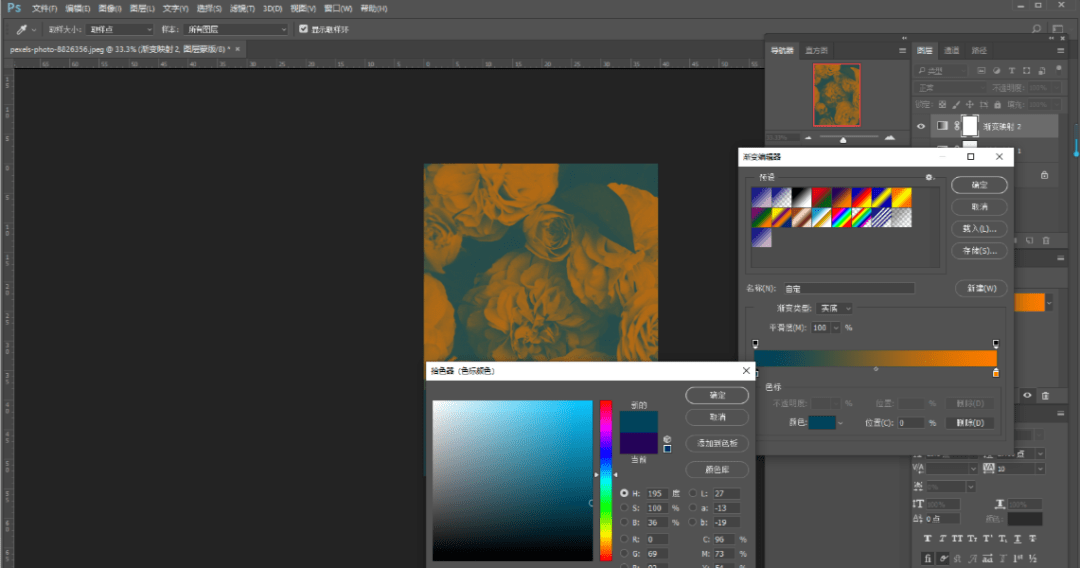Click the gradient name input field

click(x=848, y=288)
